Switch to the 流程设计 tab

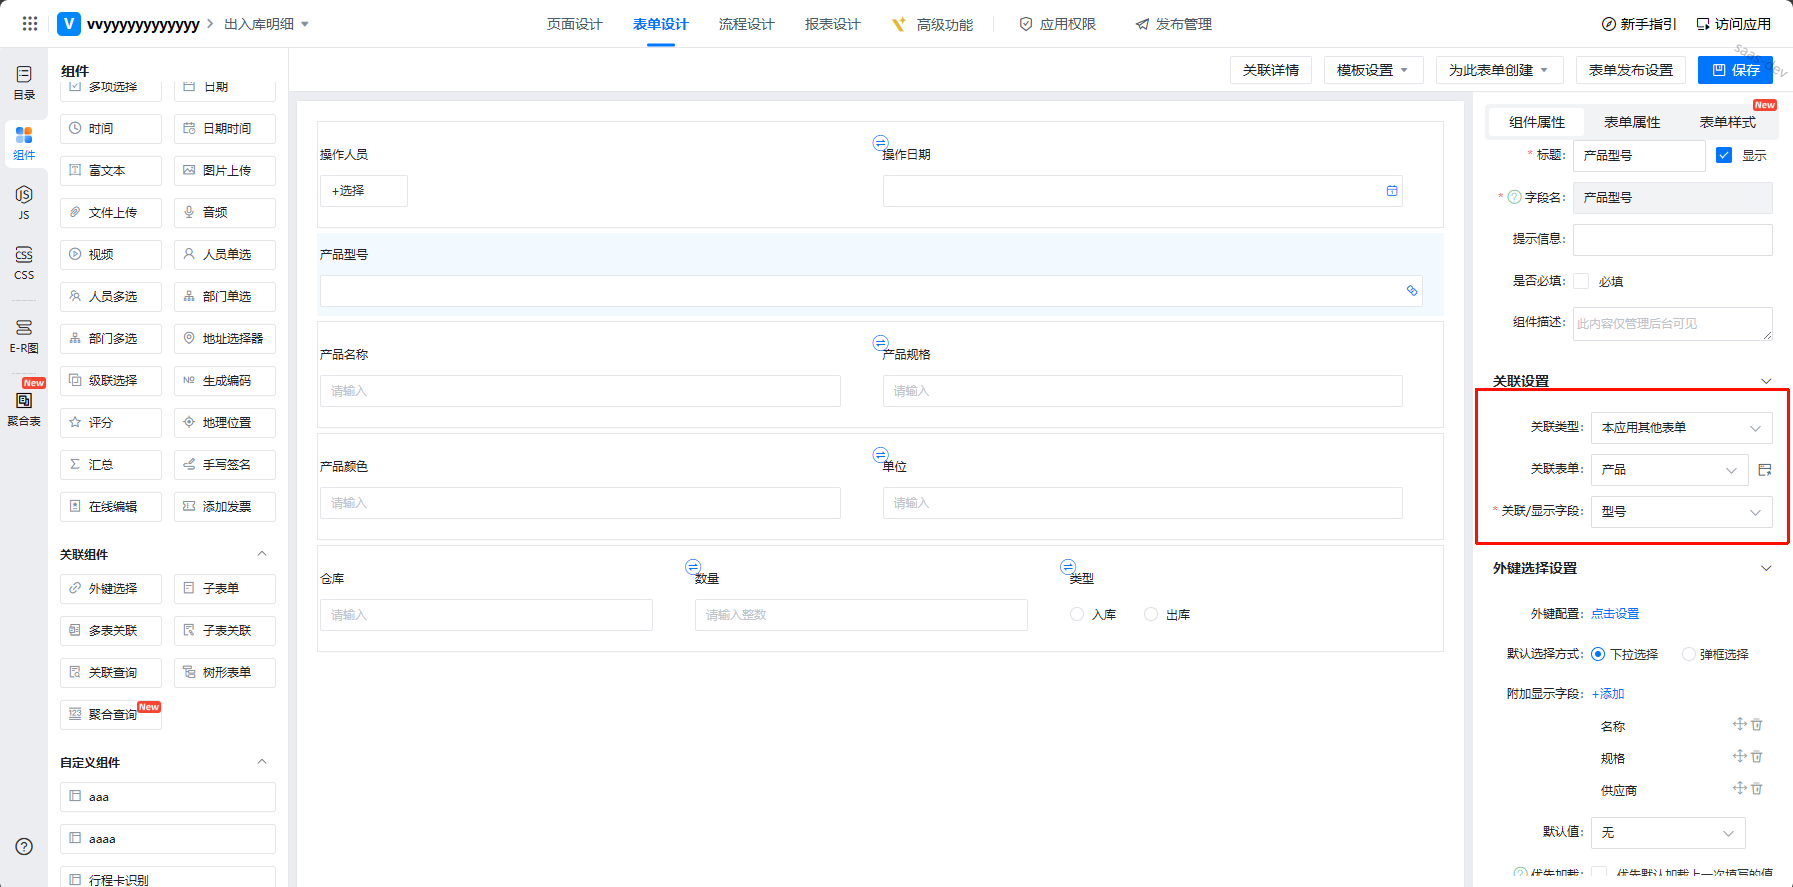point(746,24)
